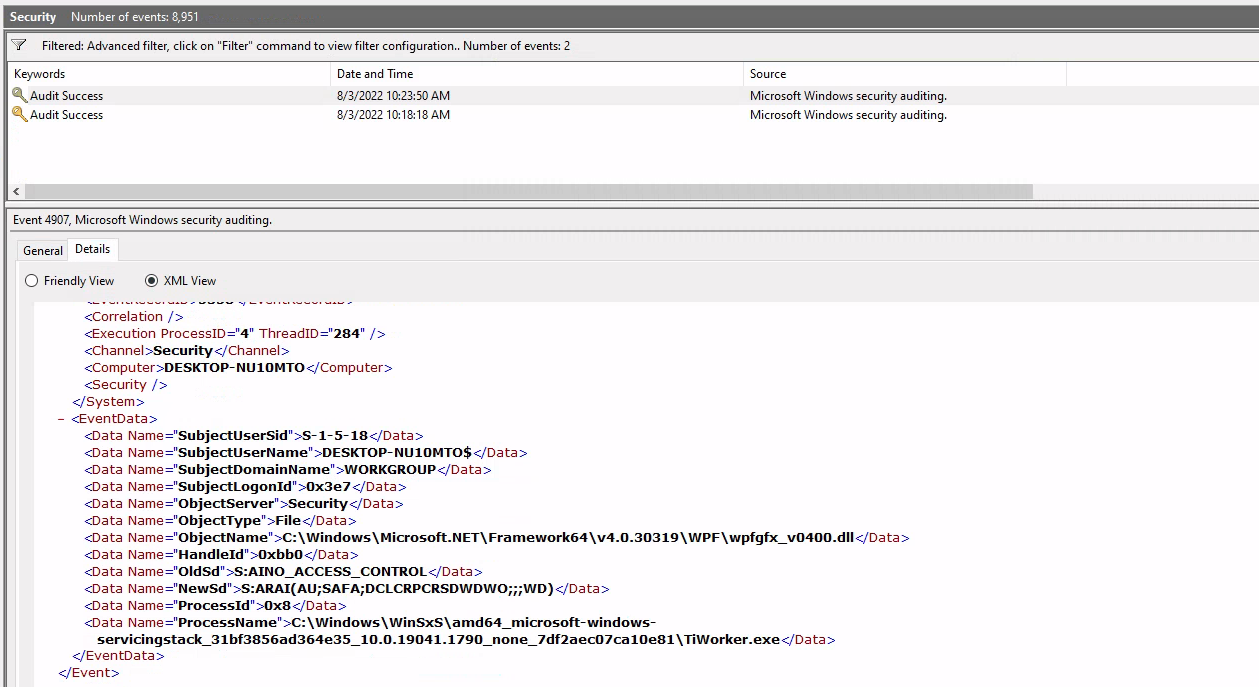Click the key icon for the 10:18:18 AM event
Screen dimensions: 1259x687
[19, 115]
